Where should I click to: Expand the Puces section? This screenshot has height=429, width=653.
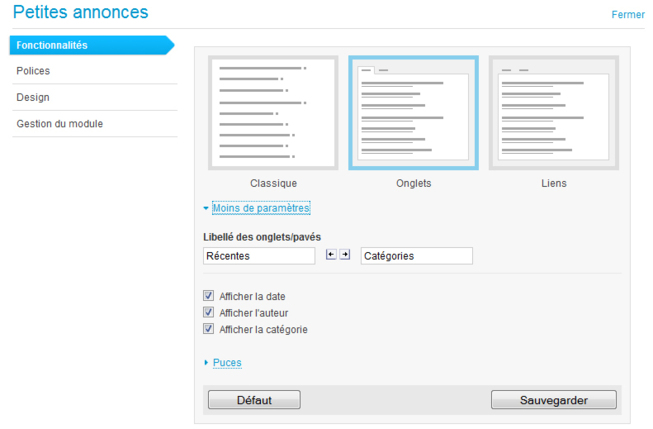(x=227, y=363)
